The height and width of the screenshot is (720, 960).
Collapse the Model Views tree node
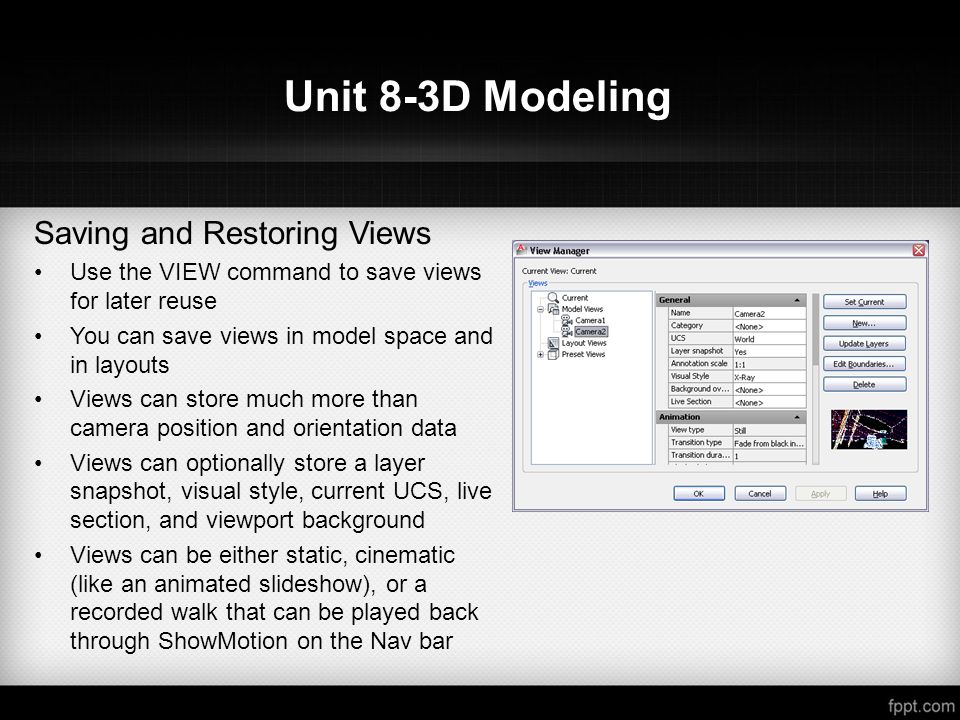[541, 309]
